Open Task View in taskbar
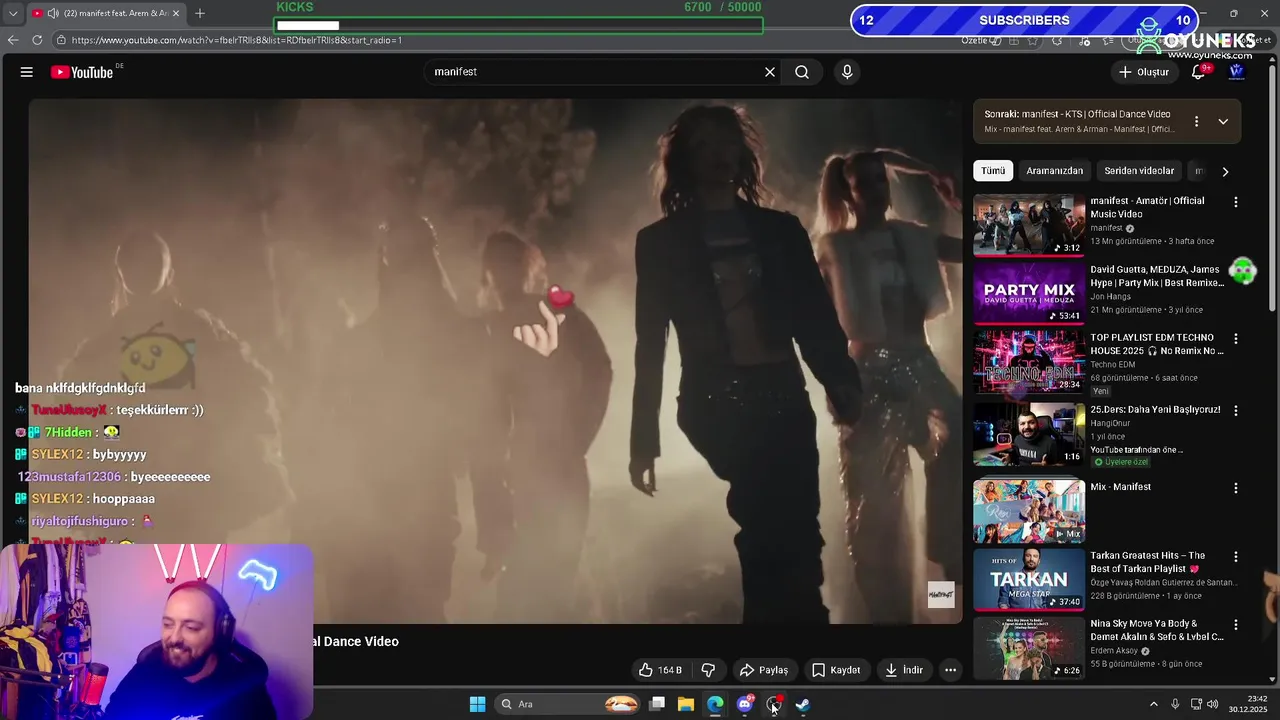 657,704
